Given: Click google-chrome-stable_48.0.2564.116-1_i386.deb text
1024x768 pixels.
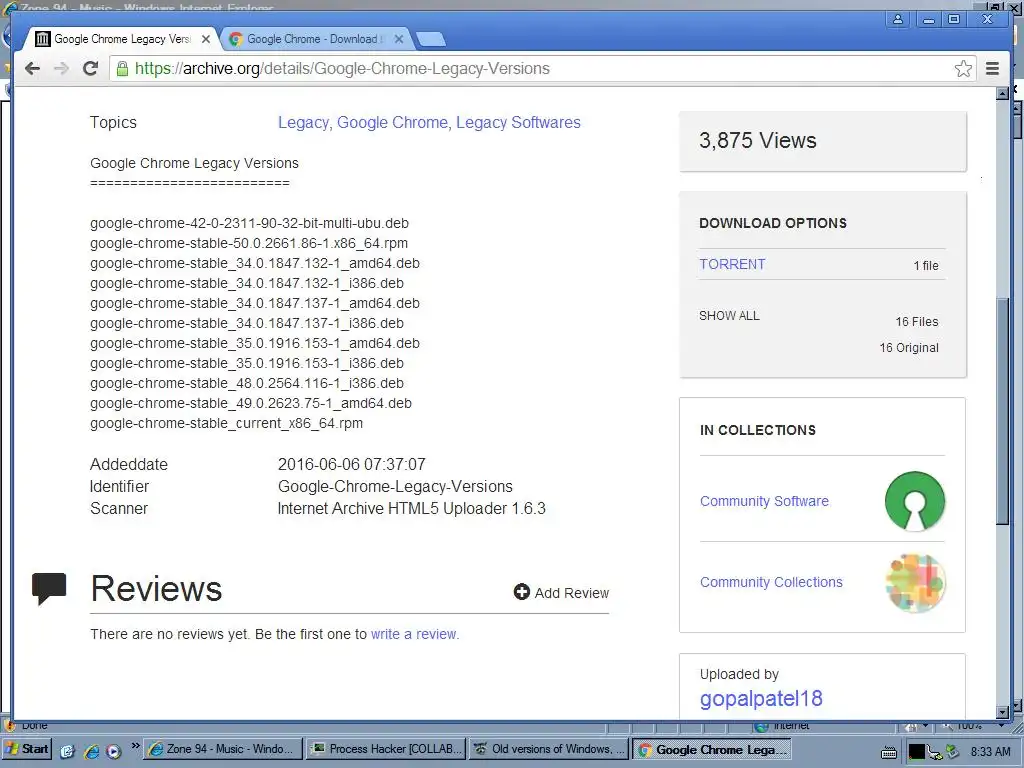Looking at the screenshot, I should (x=247, y=383).
